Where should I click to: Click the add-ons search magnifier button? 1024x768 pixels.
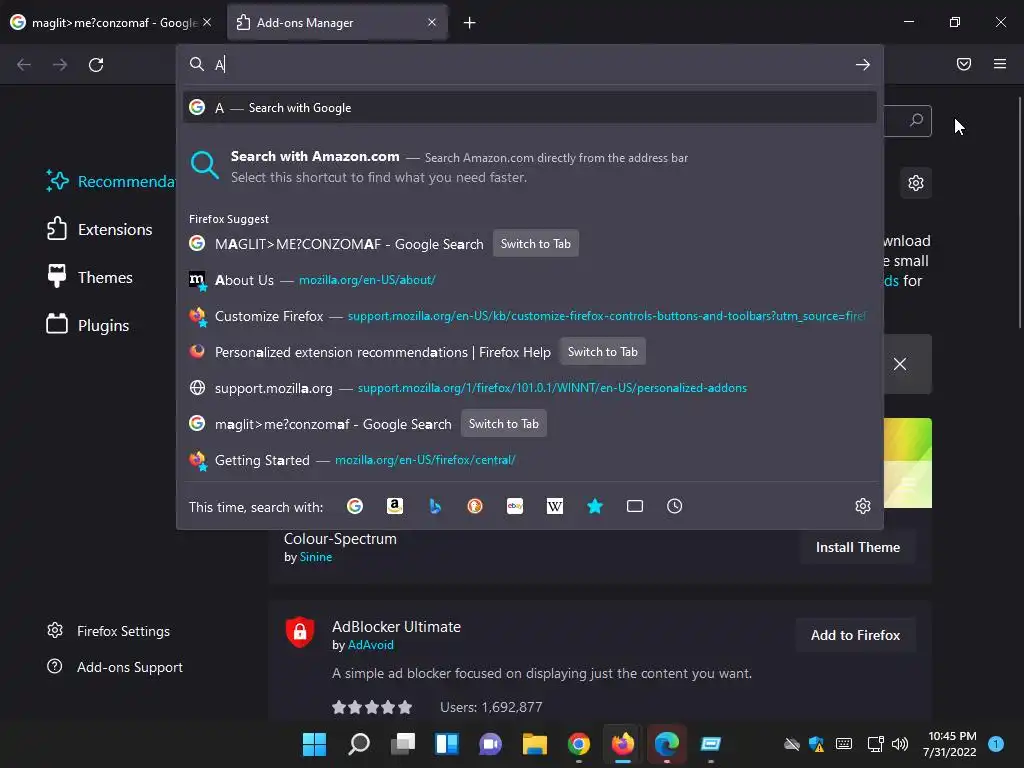coord(916,120)
